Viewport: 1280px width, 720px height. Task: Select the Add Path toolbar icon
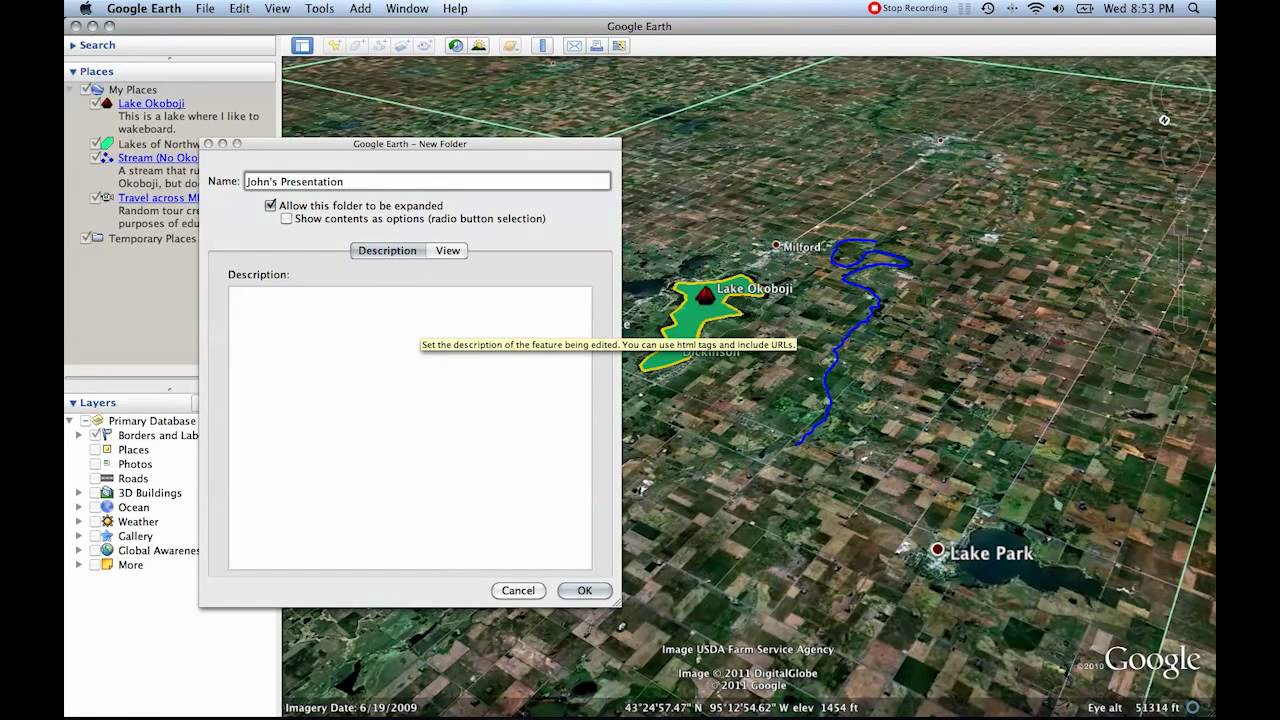click(379, 45)
